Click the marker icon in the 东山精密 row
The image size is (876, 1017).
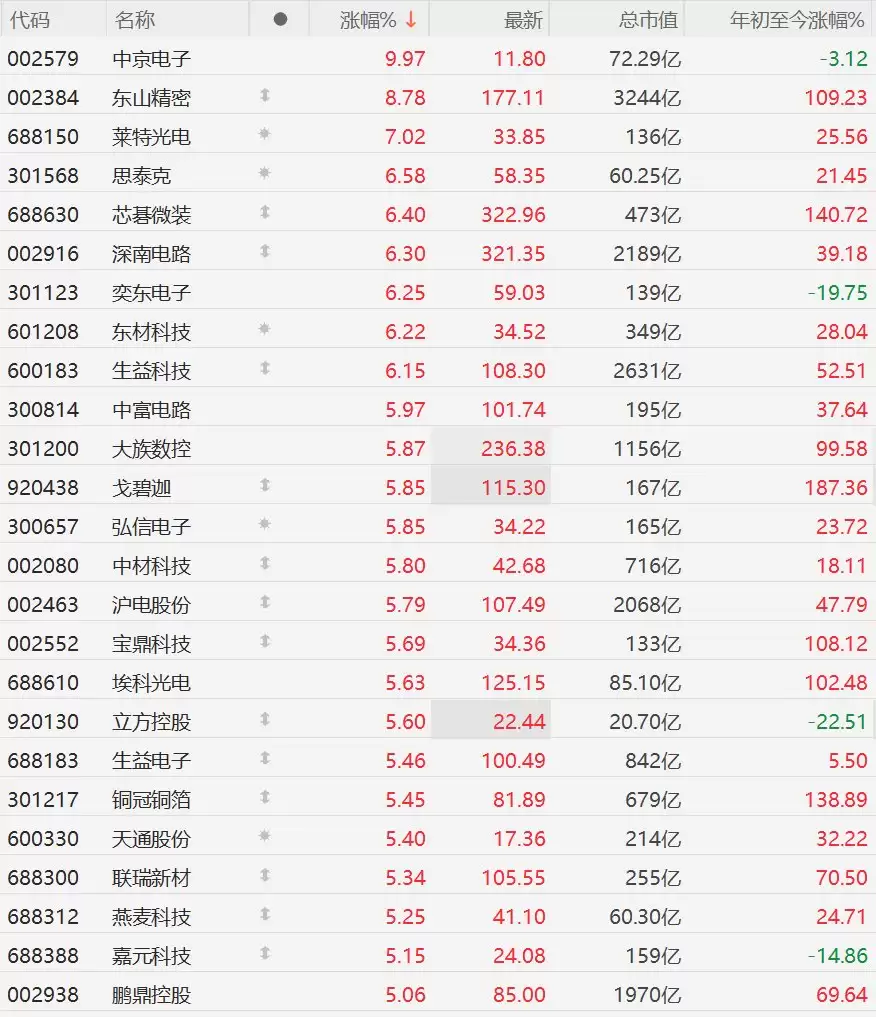265,96
